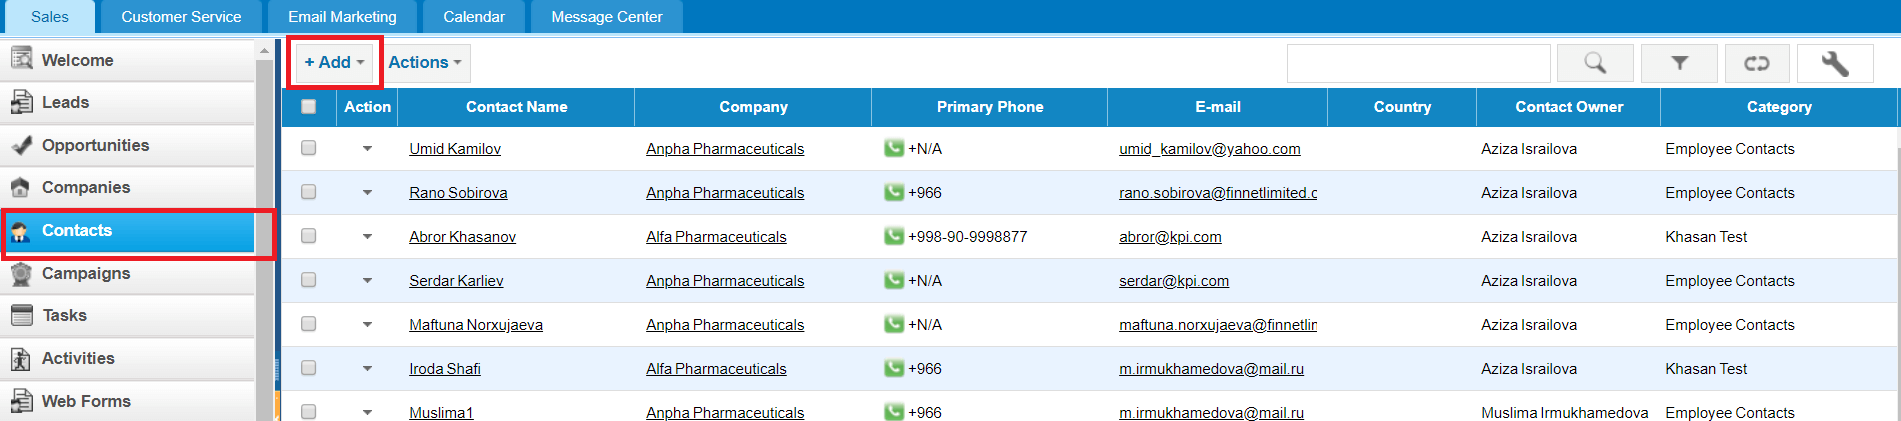Click the magnifying glass search icon
The width and height of the screenshot is (1901, 421).
point(1595,63)
